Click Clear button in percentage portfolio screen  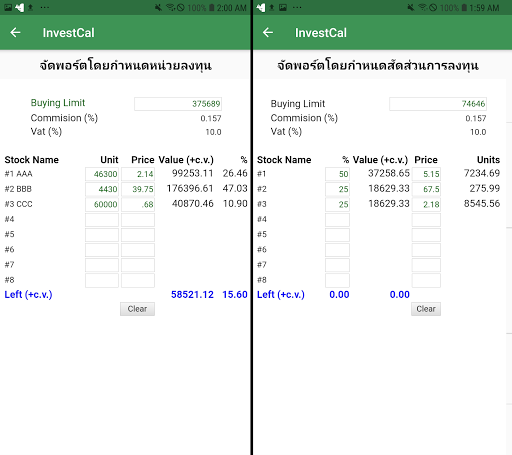click(426, 309)
